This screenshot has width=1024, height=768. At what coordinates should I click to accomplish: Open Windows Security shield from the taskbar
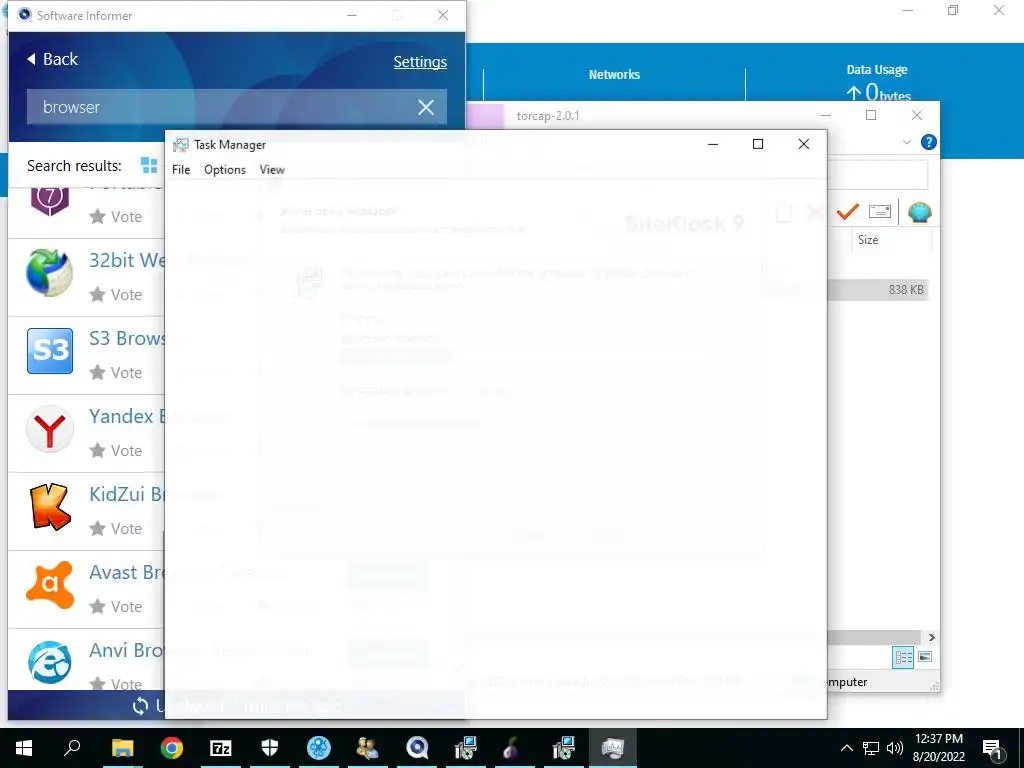pos(270,748)
